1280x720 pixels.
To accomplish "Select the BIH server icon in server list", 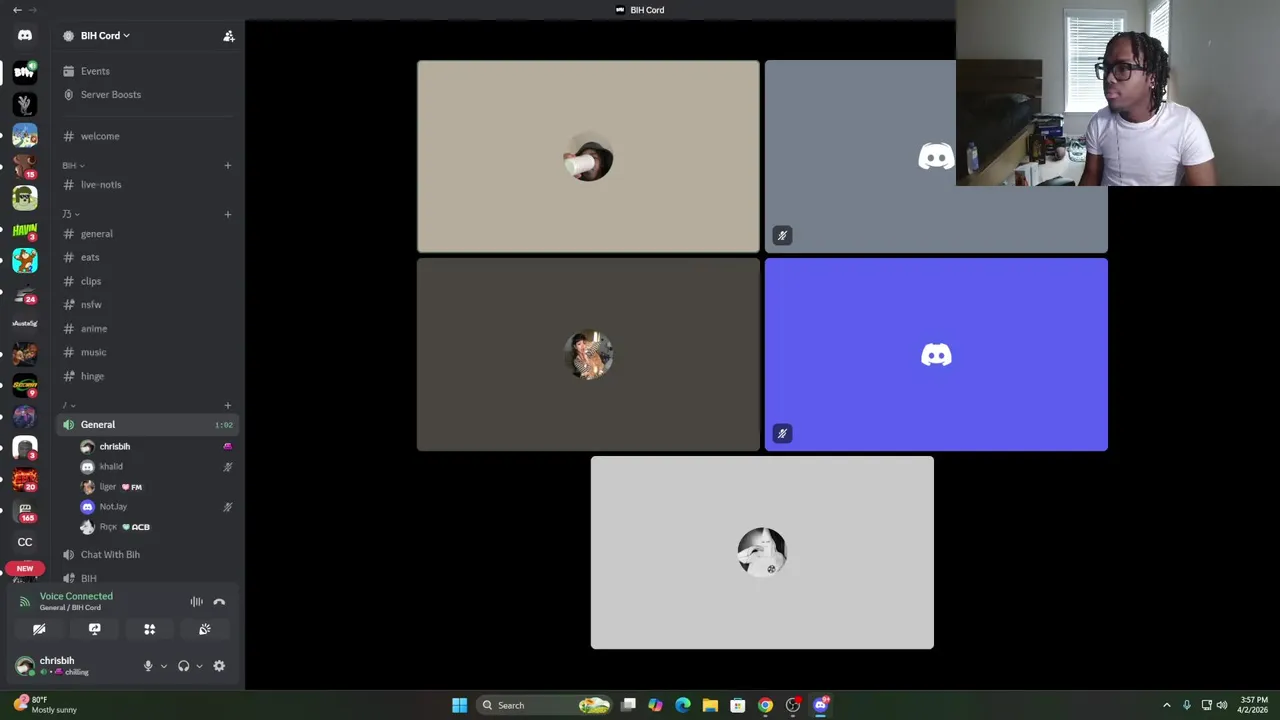I will 25,72.
